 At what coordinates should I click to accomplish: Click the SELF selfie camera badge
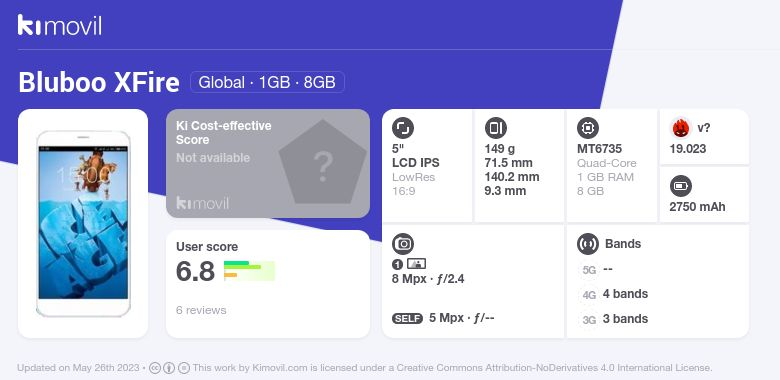point(407,318)
